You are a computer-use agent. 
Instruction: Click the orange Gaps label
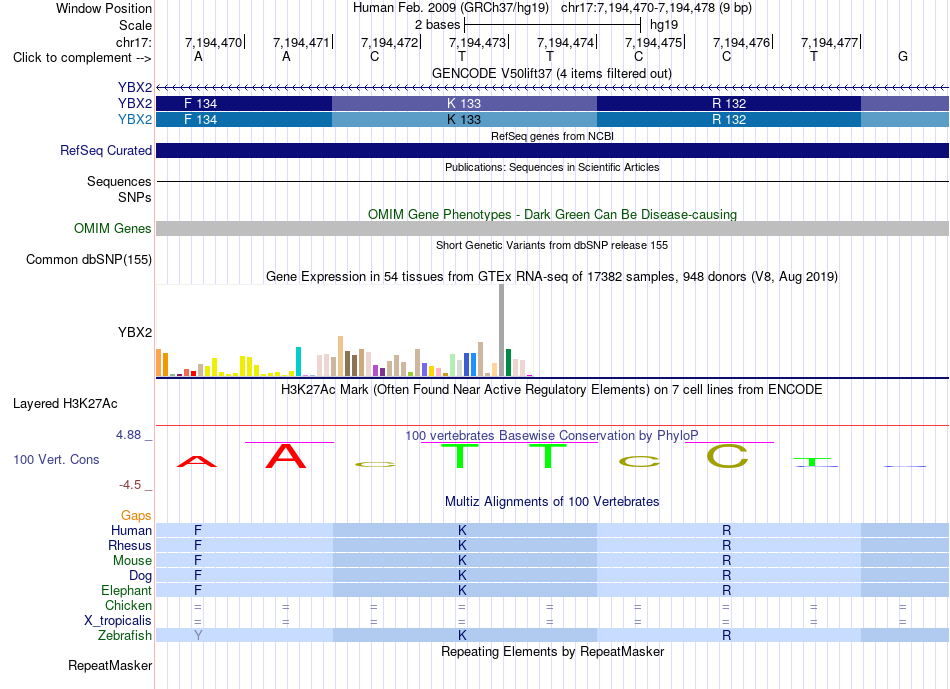pos(136,516)
